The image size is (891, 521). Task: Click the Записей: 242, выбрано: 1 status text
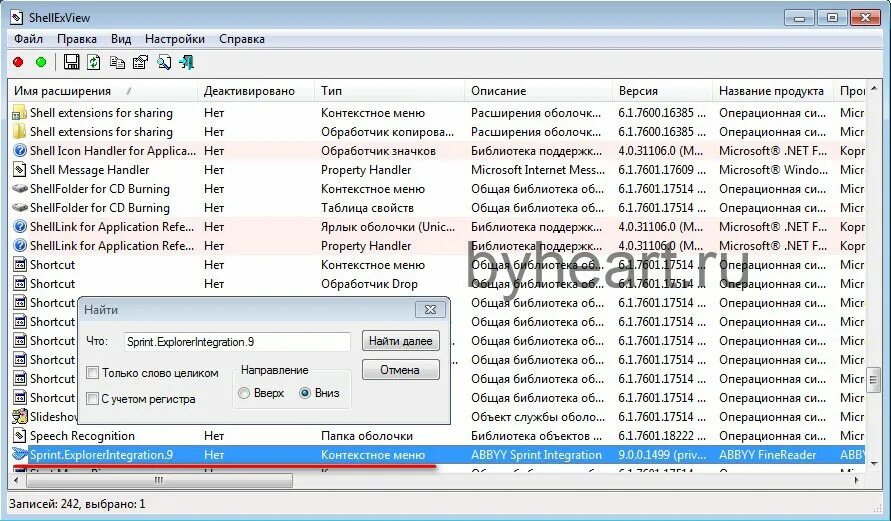pyautogui.click(x=77, y=503)
